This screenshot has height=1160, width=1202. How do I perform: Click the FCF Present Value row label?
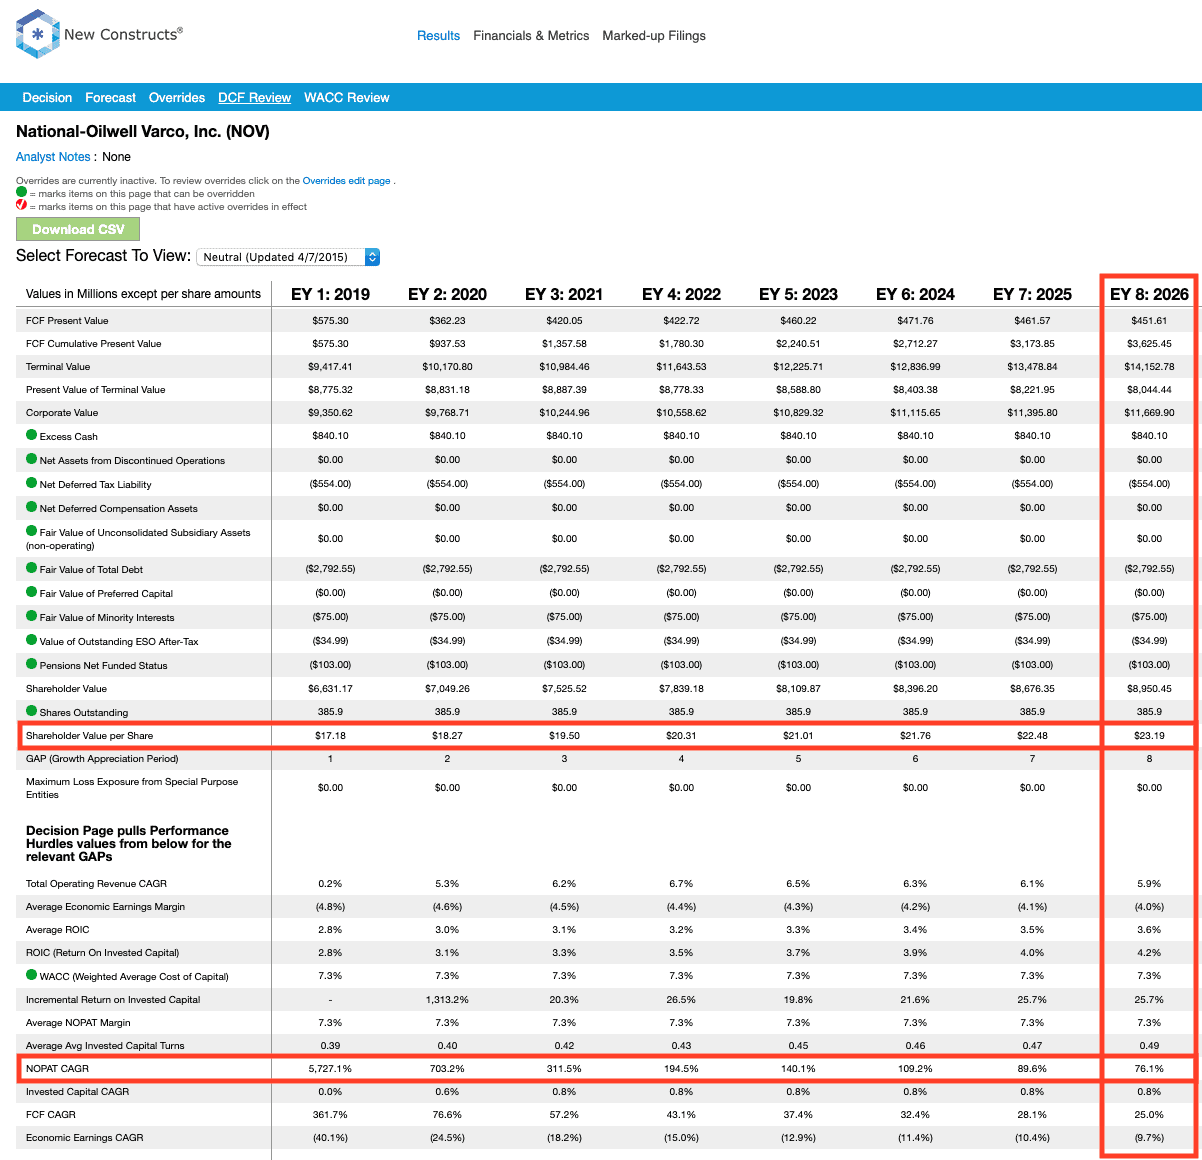tap(67, 321)
